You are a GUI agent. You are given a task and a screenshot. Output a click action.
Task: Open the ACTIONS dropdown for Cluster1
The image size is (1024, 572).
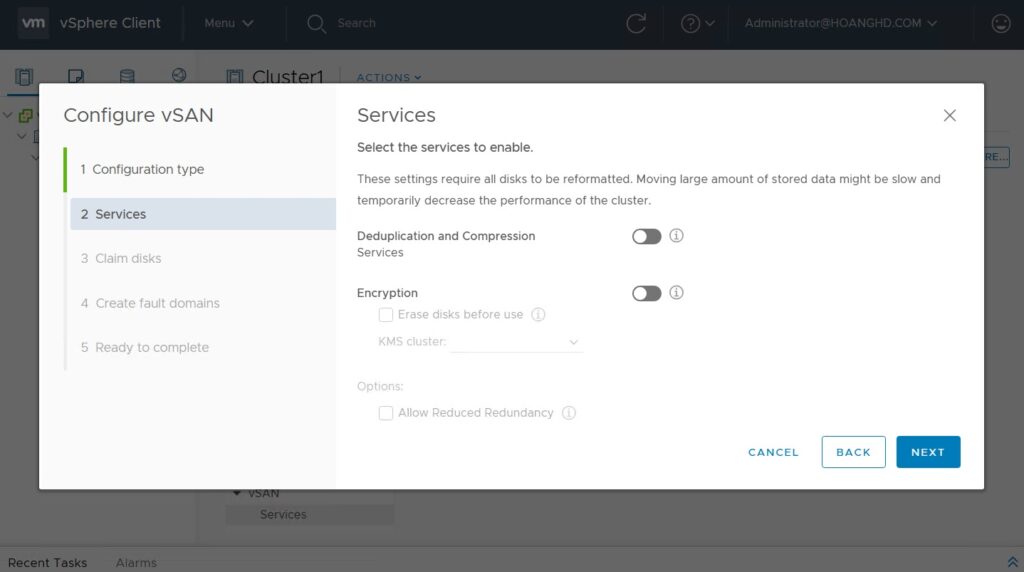click(x=389, y=78)
